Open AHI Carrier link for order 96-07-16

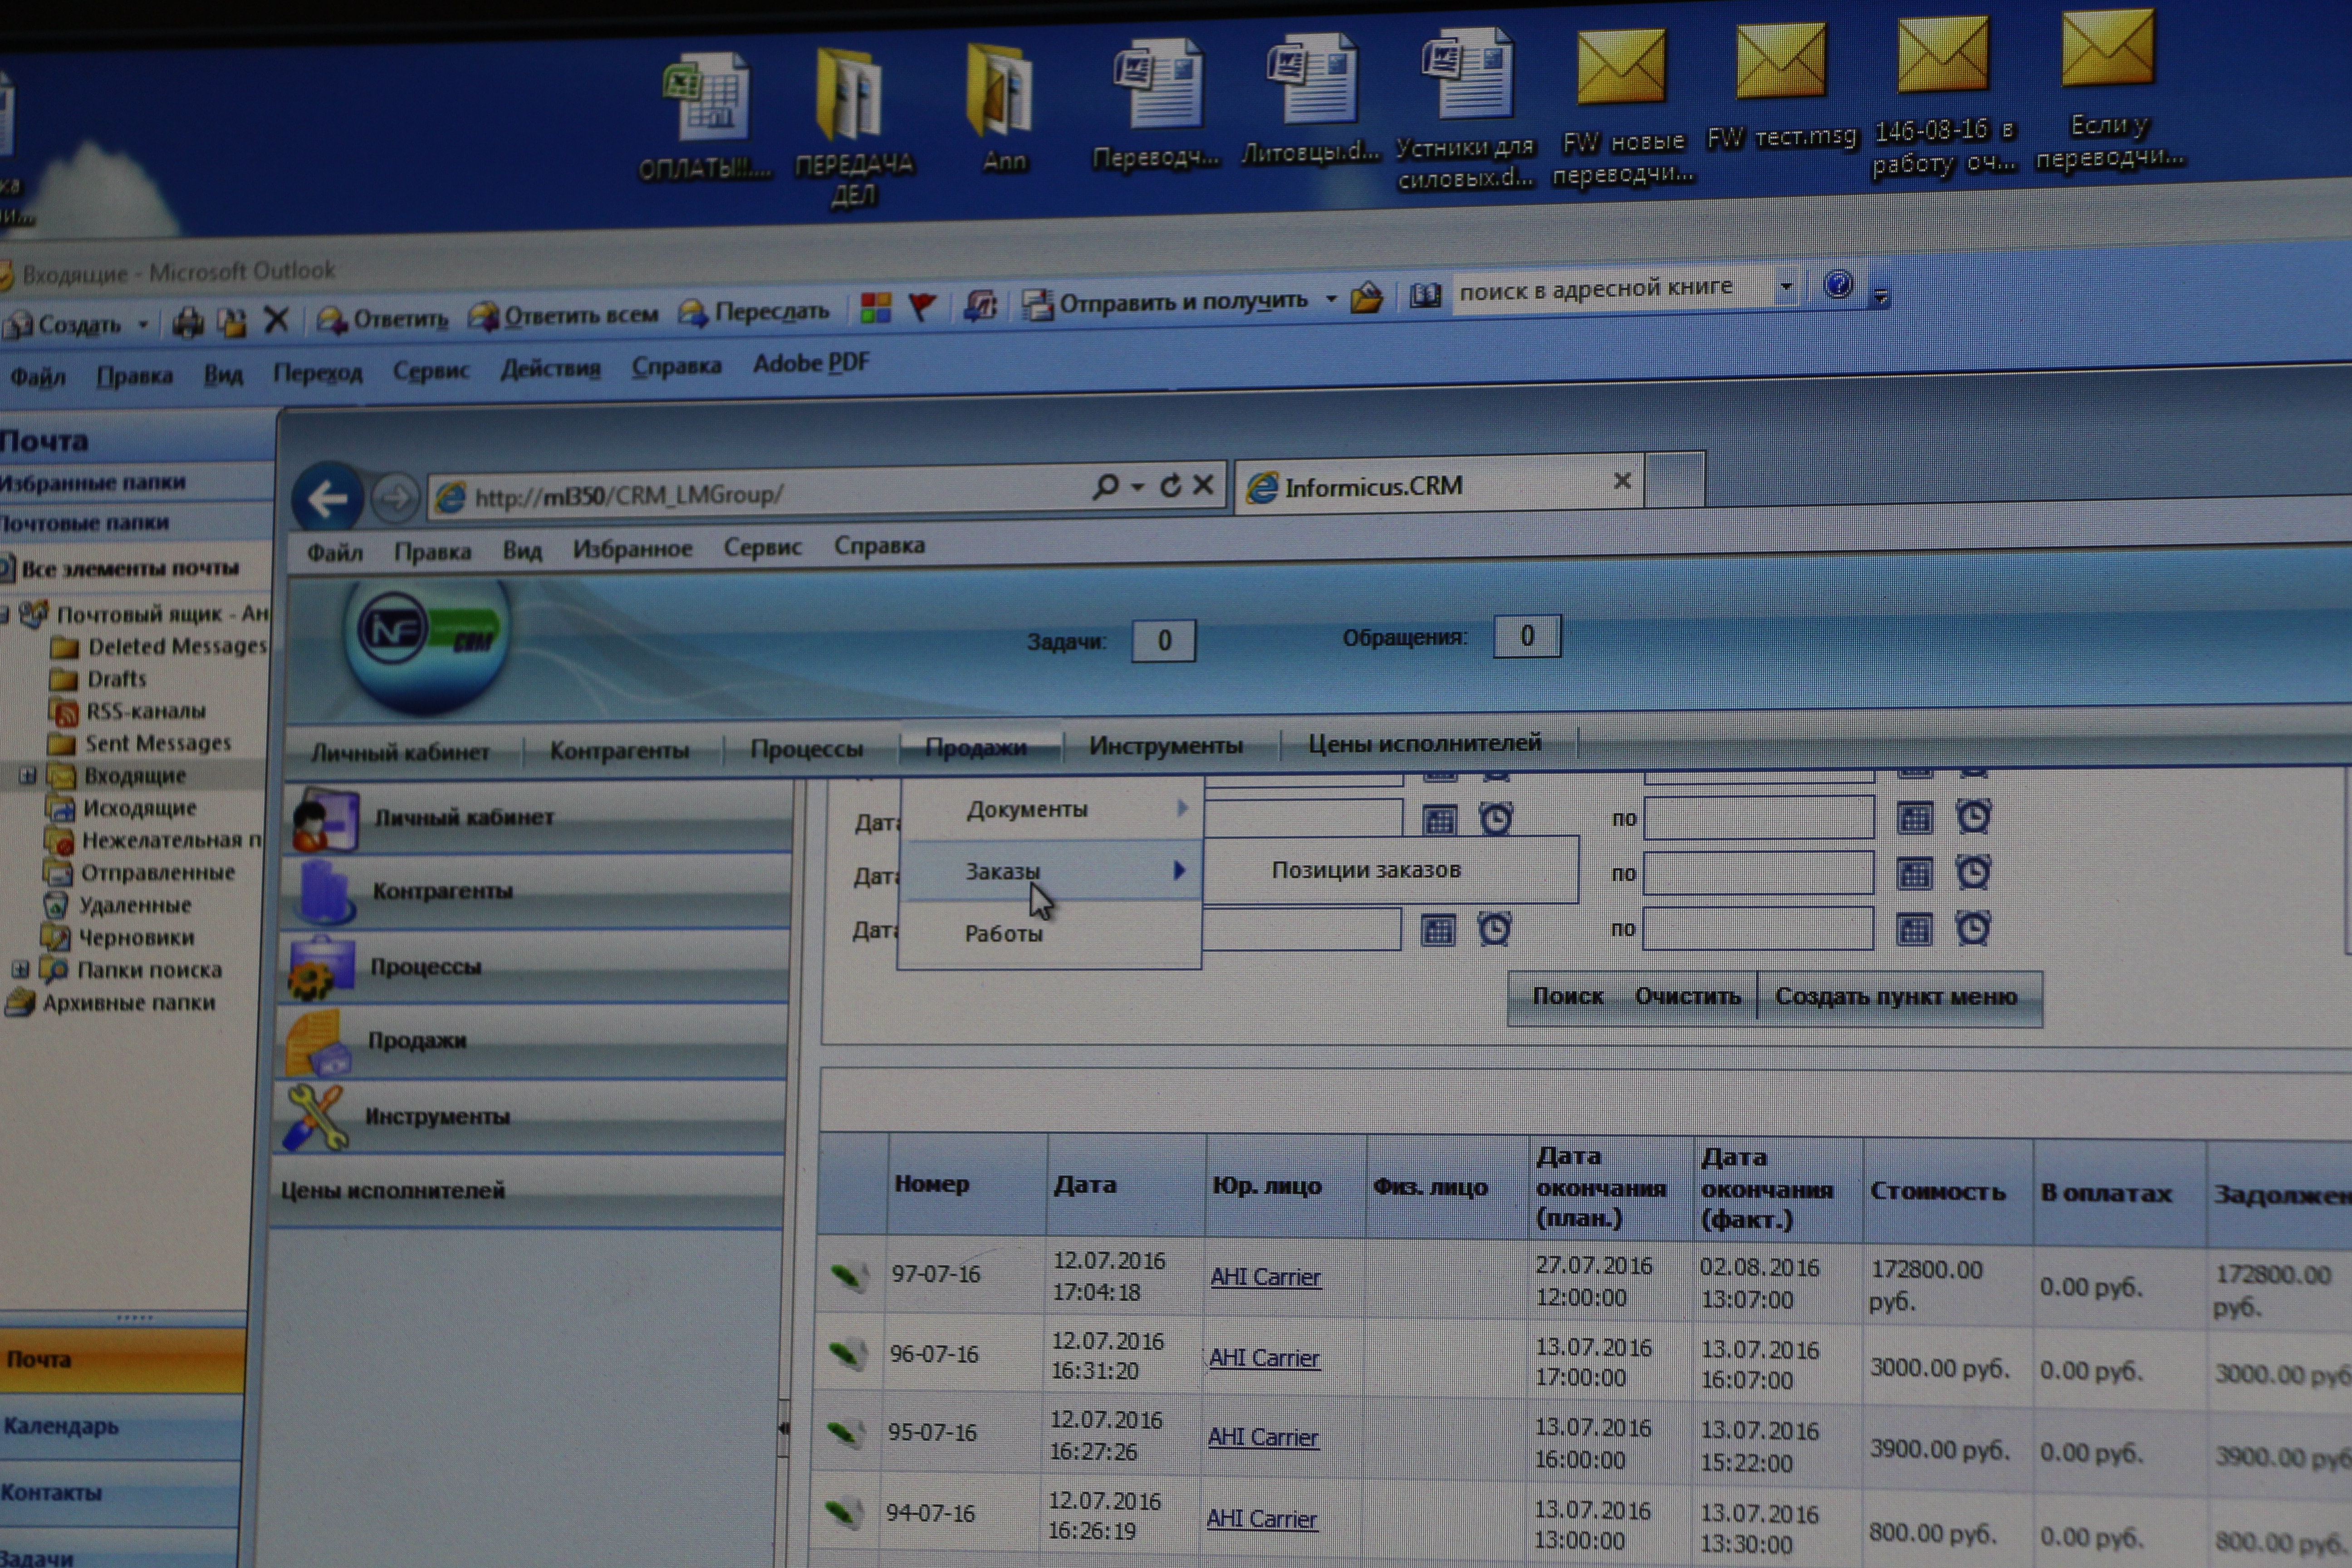(1264, 1357)
